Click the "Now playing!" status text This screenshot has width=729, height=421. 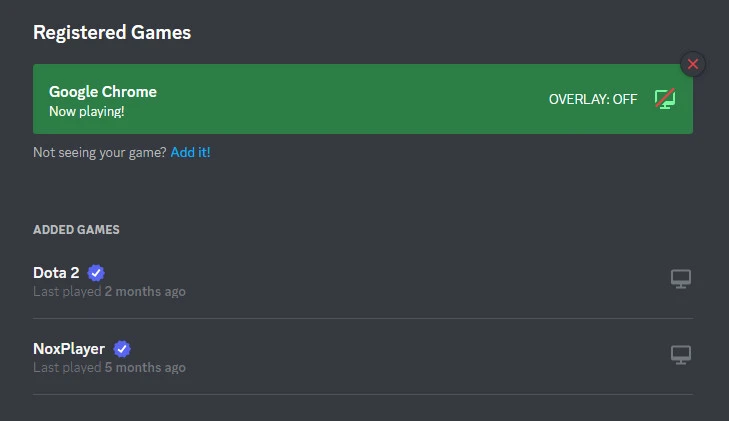[86, 110]
